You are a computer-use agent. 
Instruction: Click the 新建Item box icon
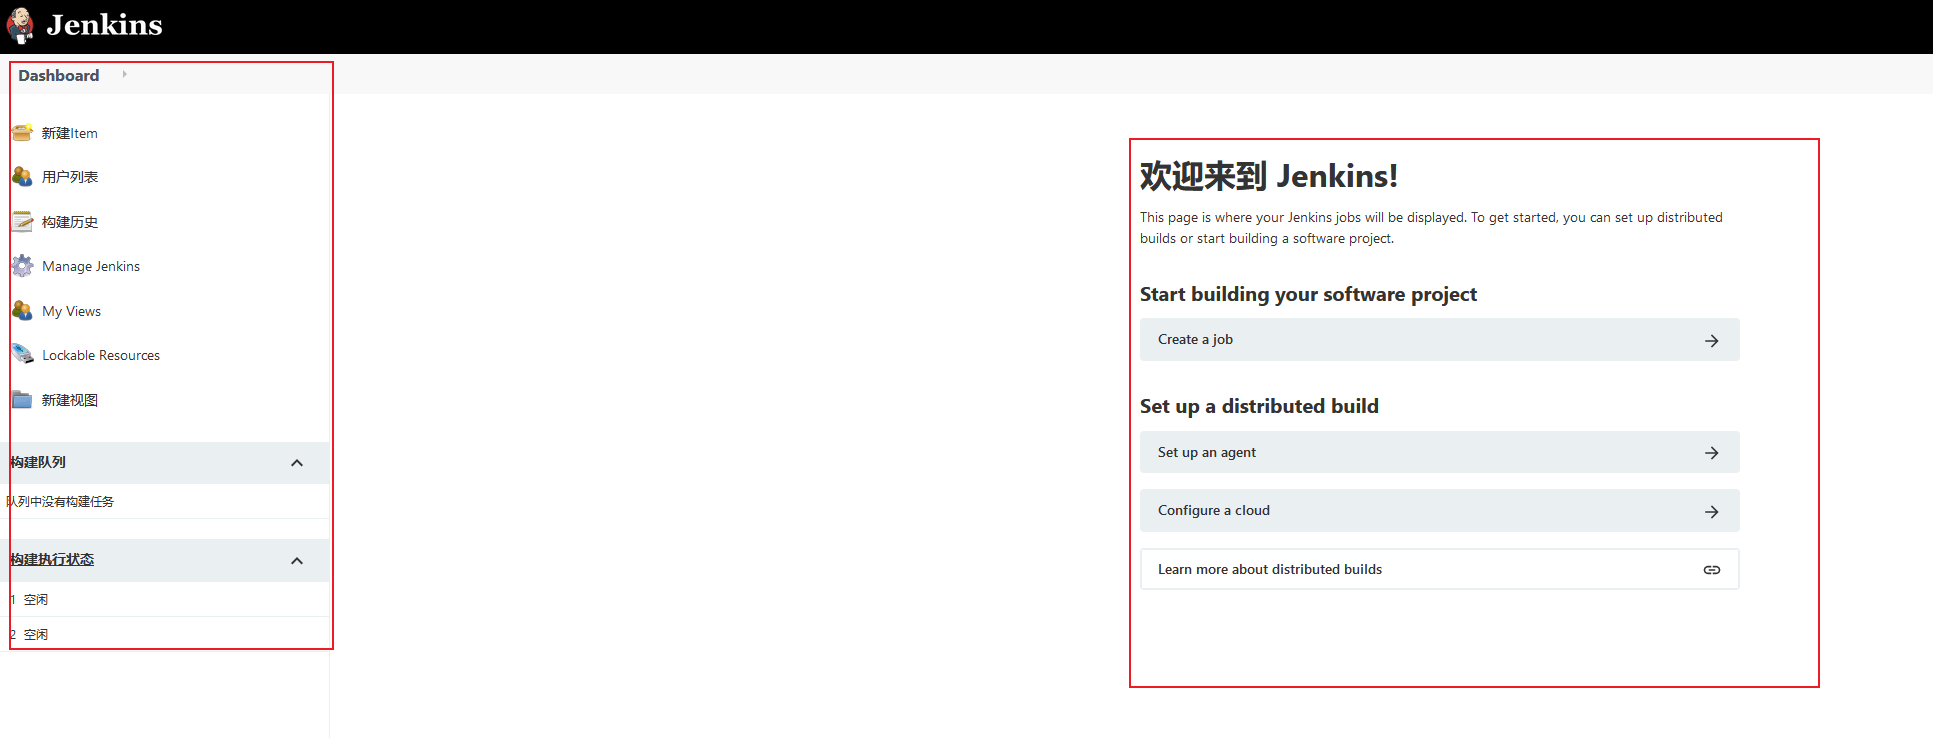click(22, 132)
